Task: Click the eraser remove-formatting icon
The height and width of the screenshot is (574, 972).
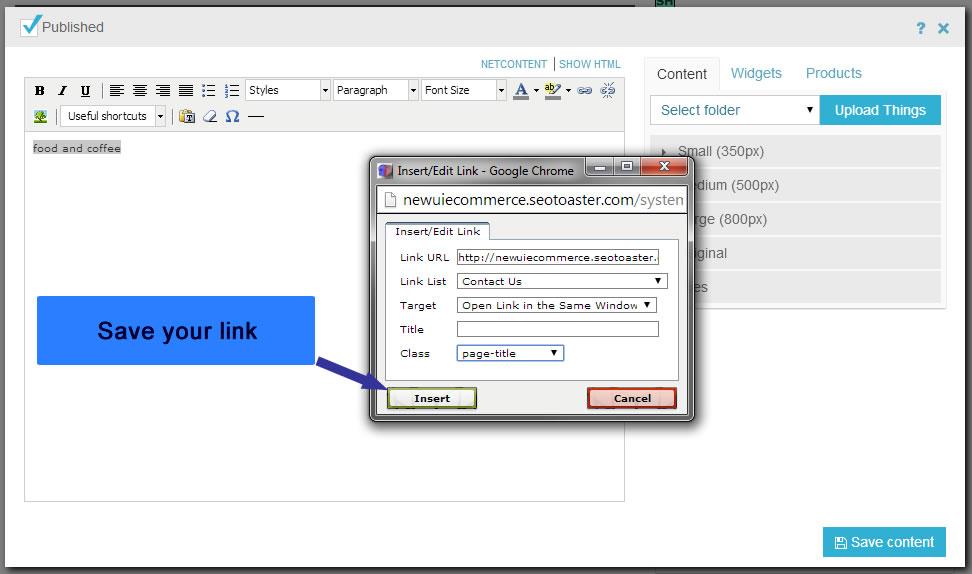Action: (210, 116)
